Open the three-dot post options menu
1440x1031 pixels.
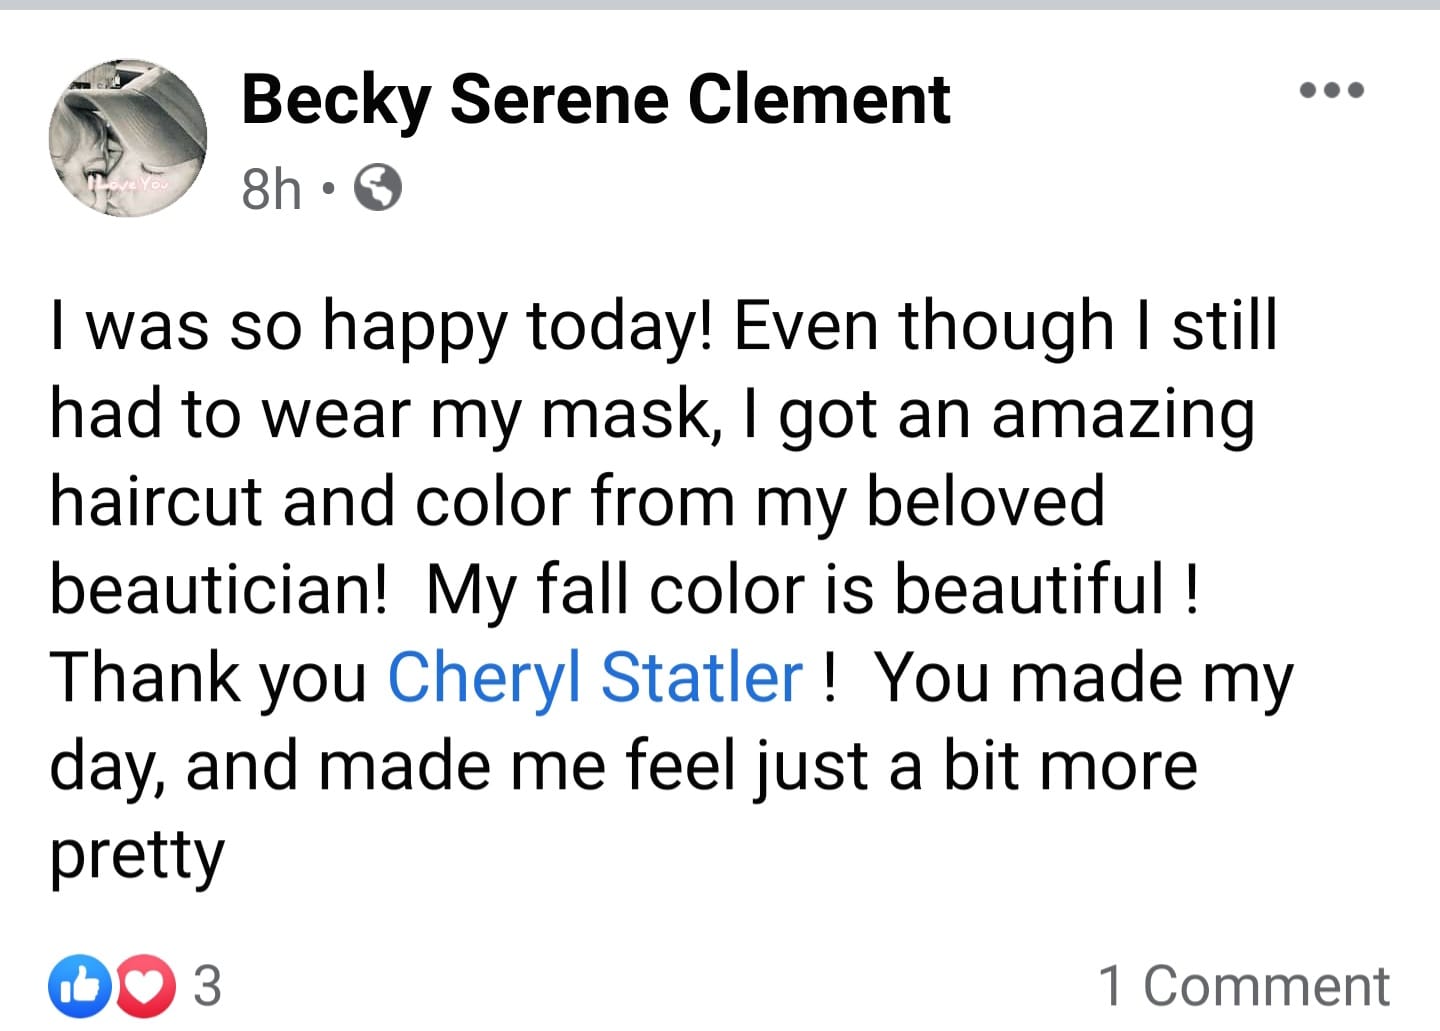click(1331, 90)
